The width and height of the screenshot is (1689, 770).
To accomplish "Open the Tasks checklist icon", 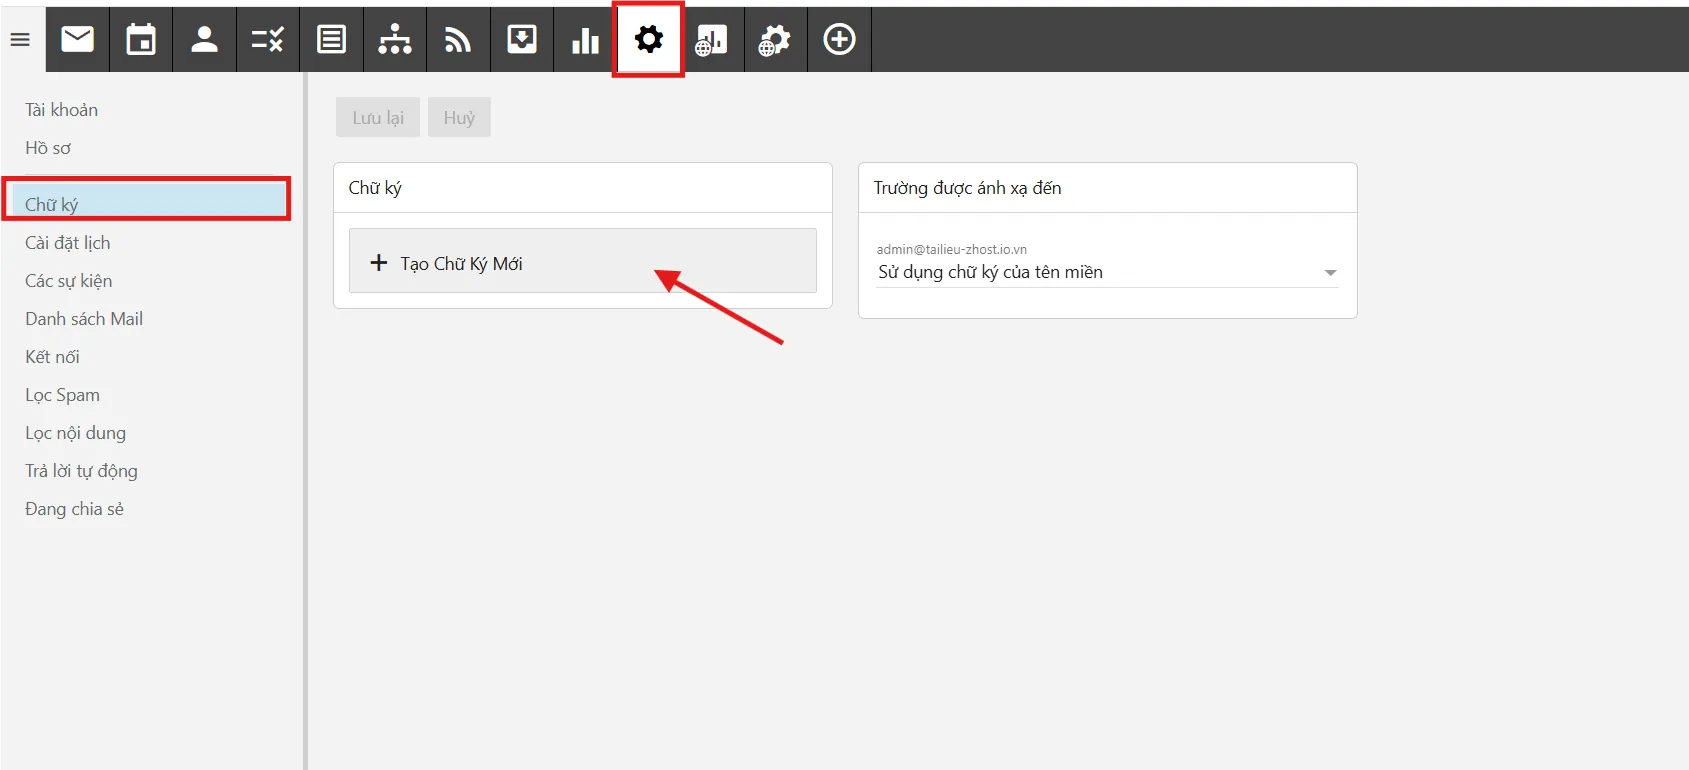I will click(268, 40).
